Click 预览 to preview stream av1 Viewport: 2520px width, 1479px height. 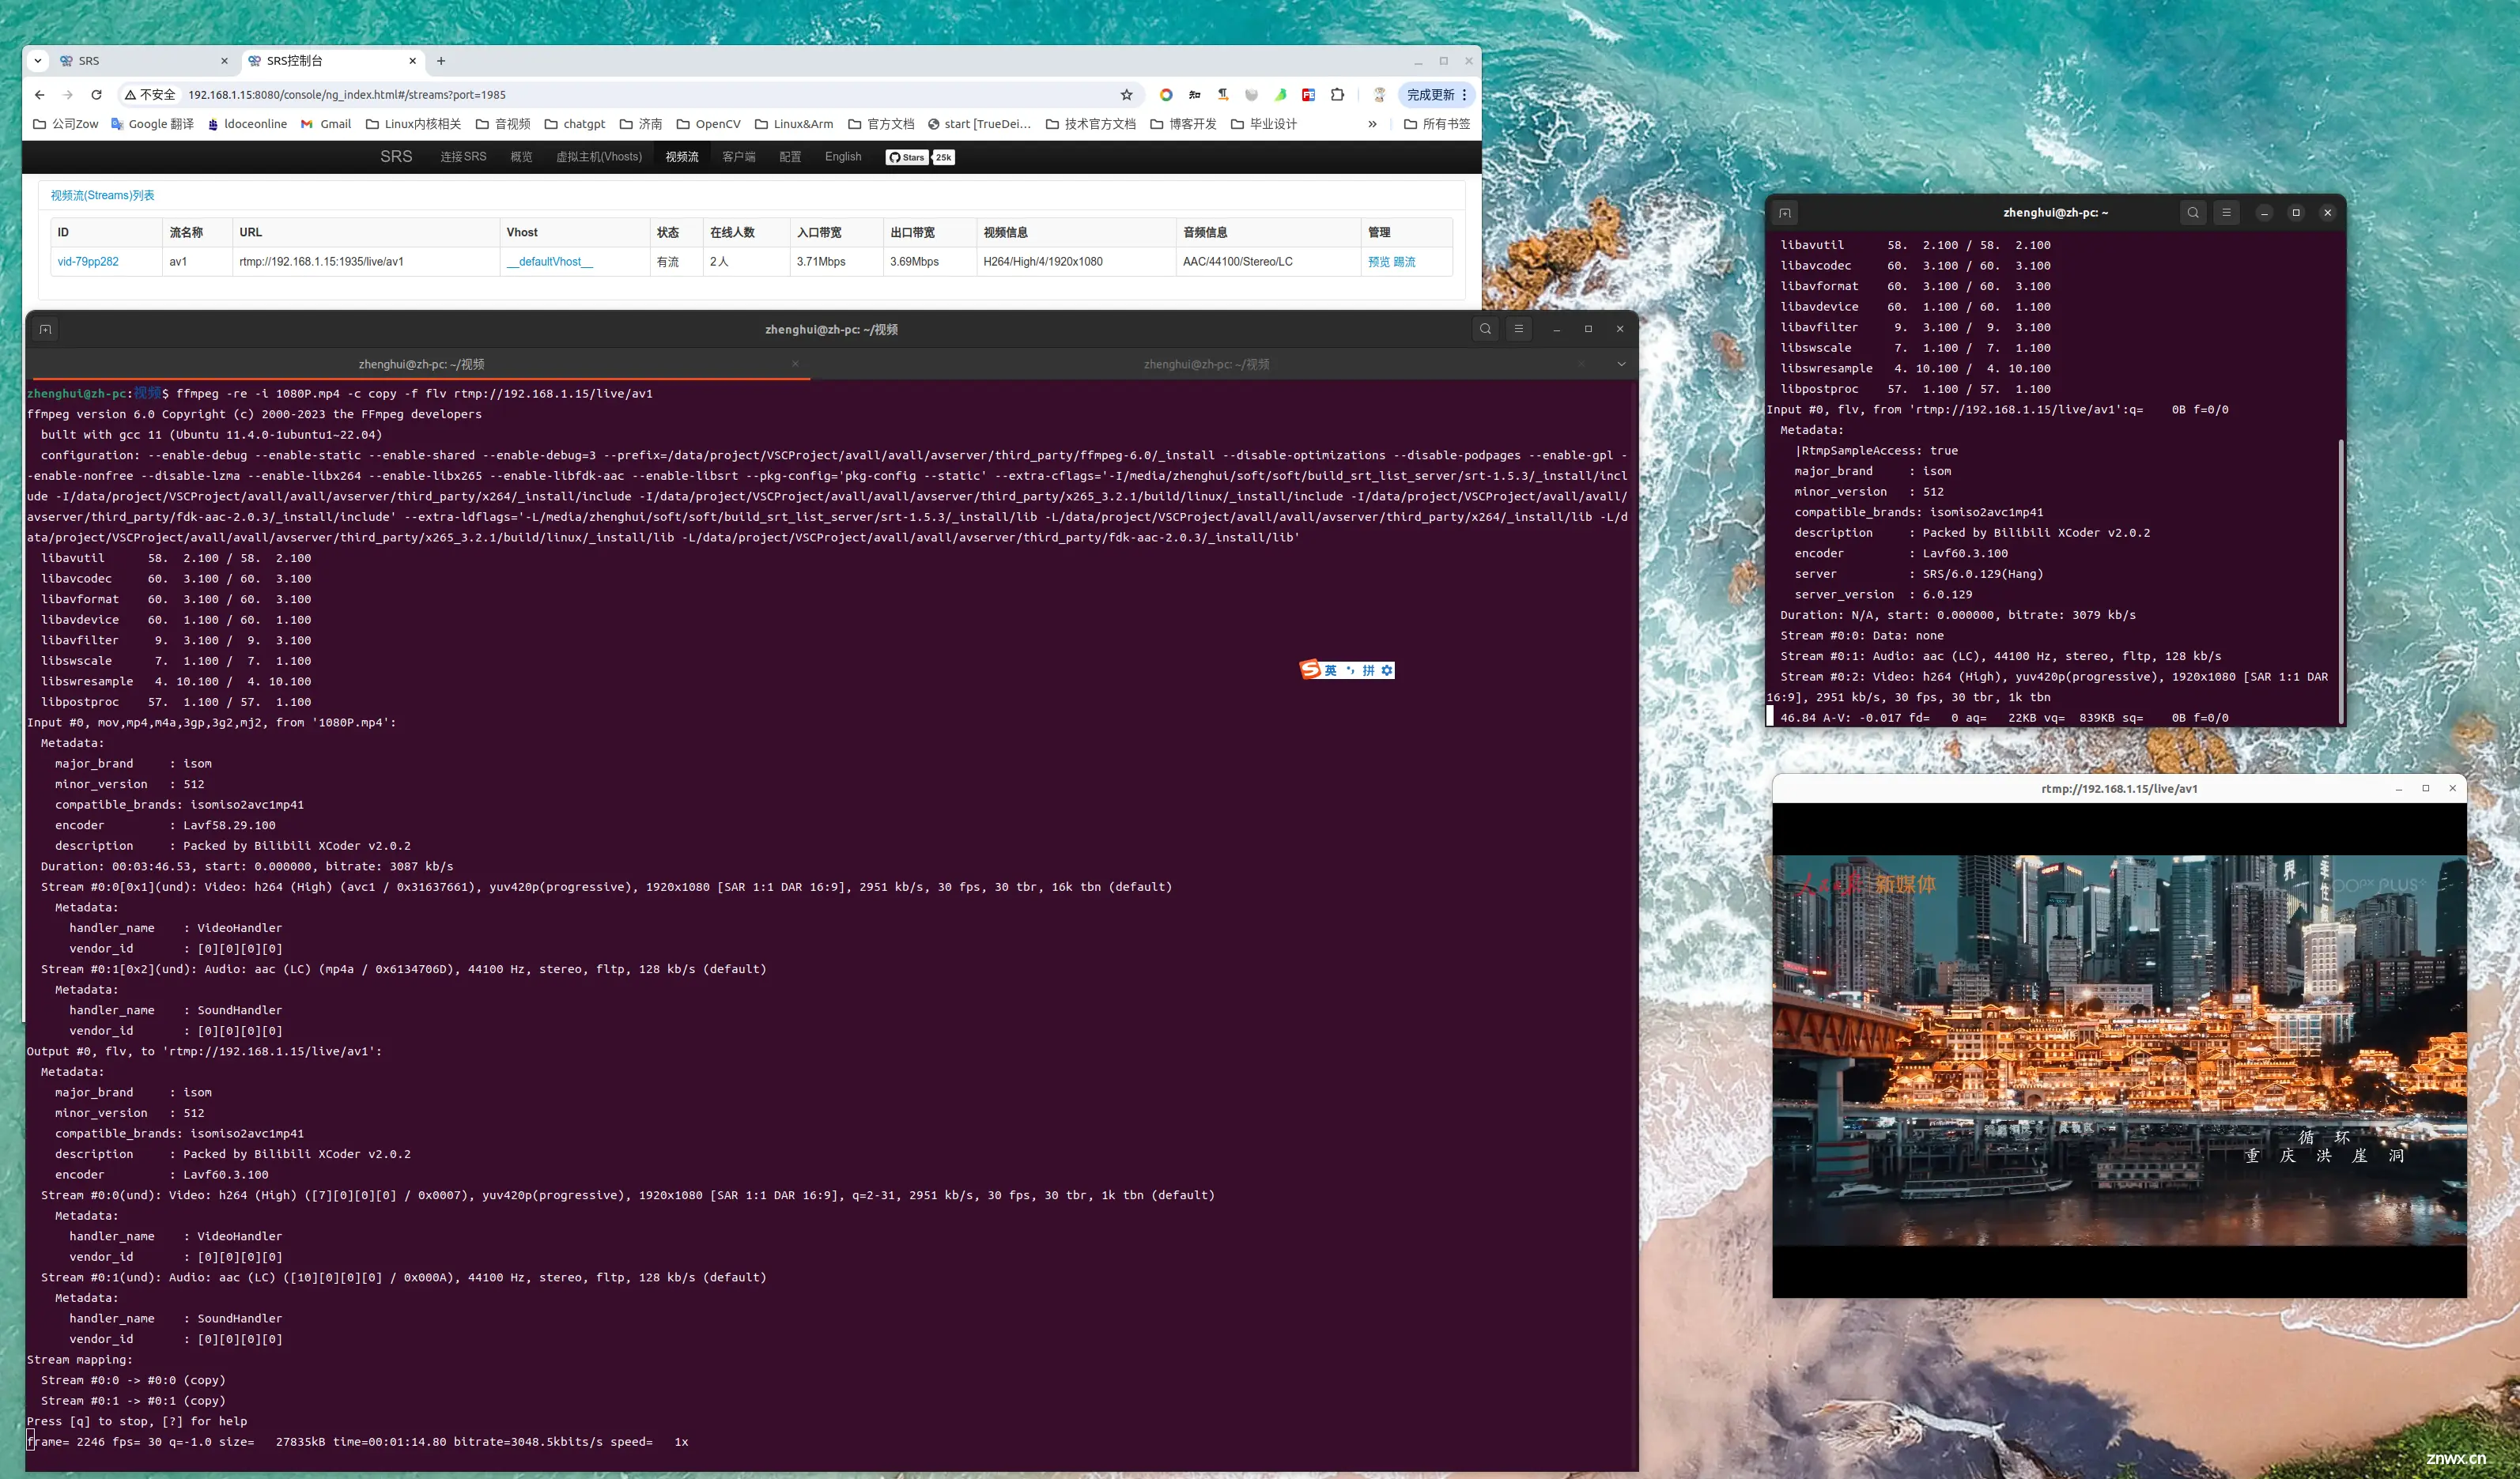coord(1379,262)
